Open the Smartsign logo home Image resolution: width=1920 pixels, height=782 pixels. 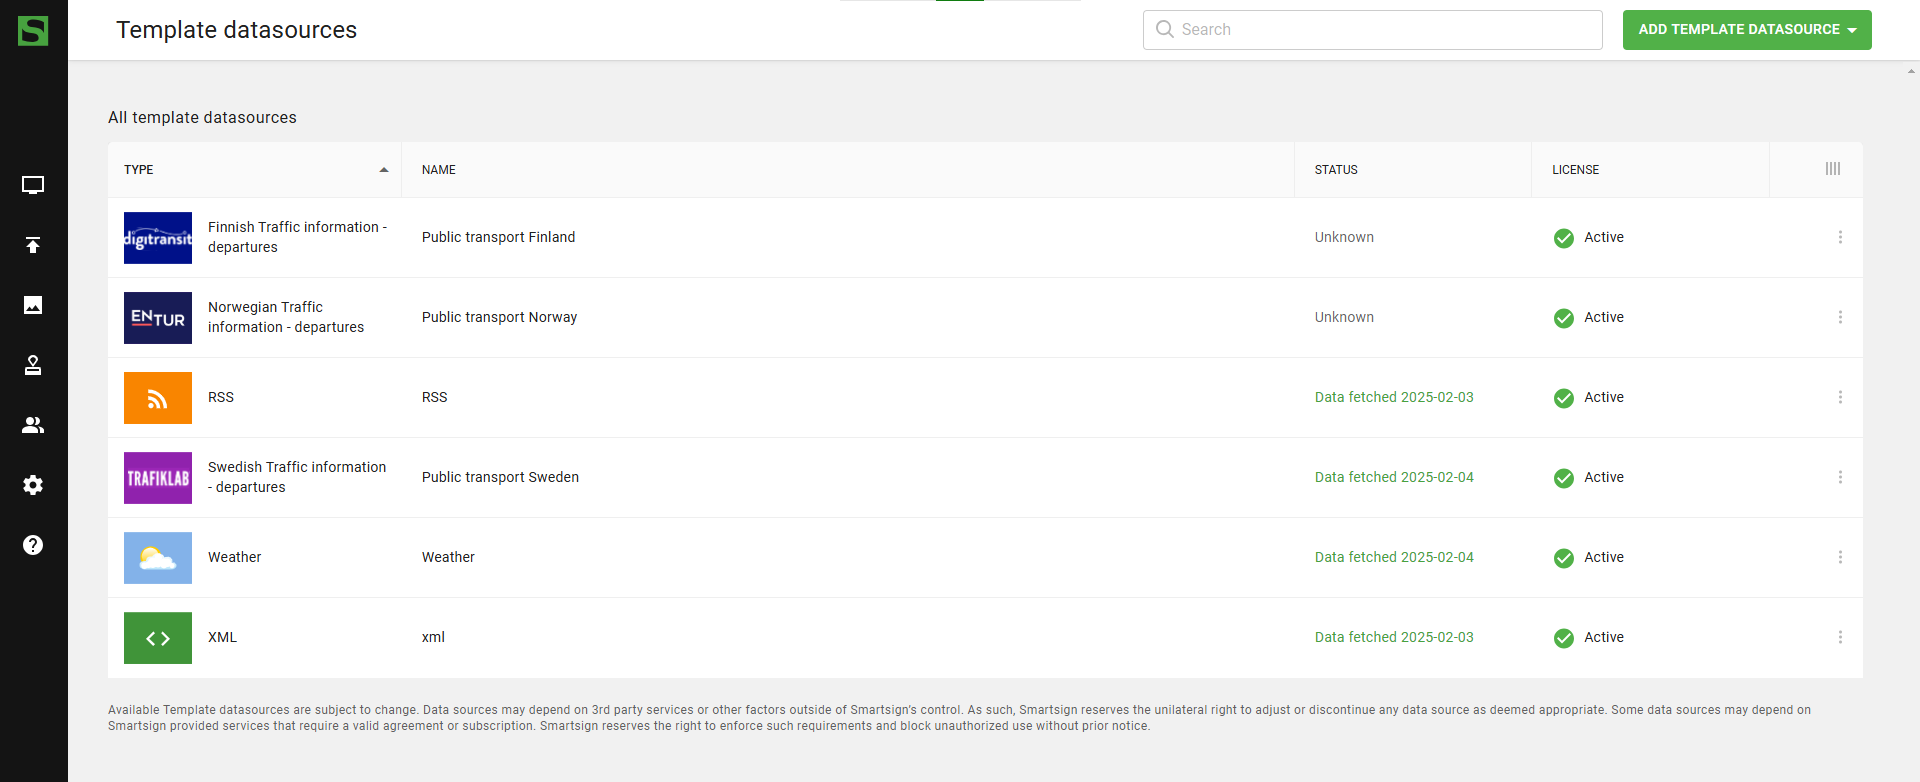(x=33, y=31)
